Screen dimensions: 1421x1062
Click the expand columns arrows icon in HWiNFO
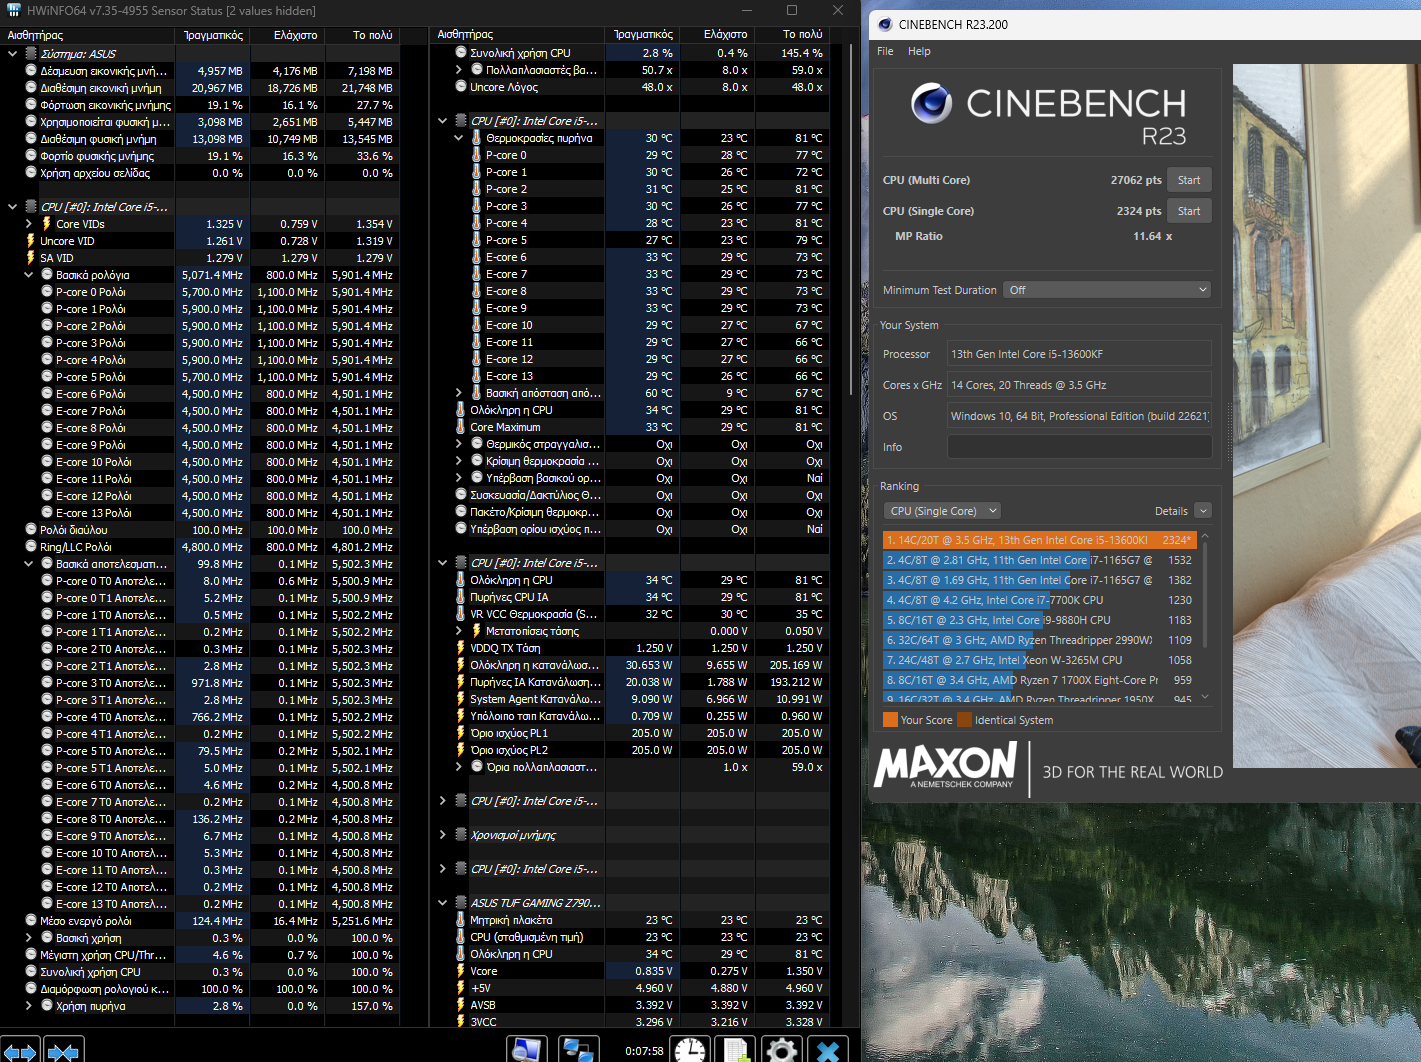(20, 1051)
